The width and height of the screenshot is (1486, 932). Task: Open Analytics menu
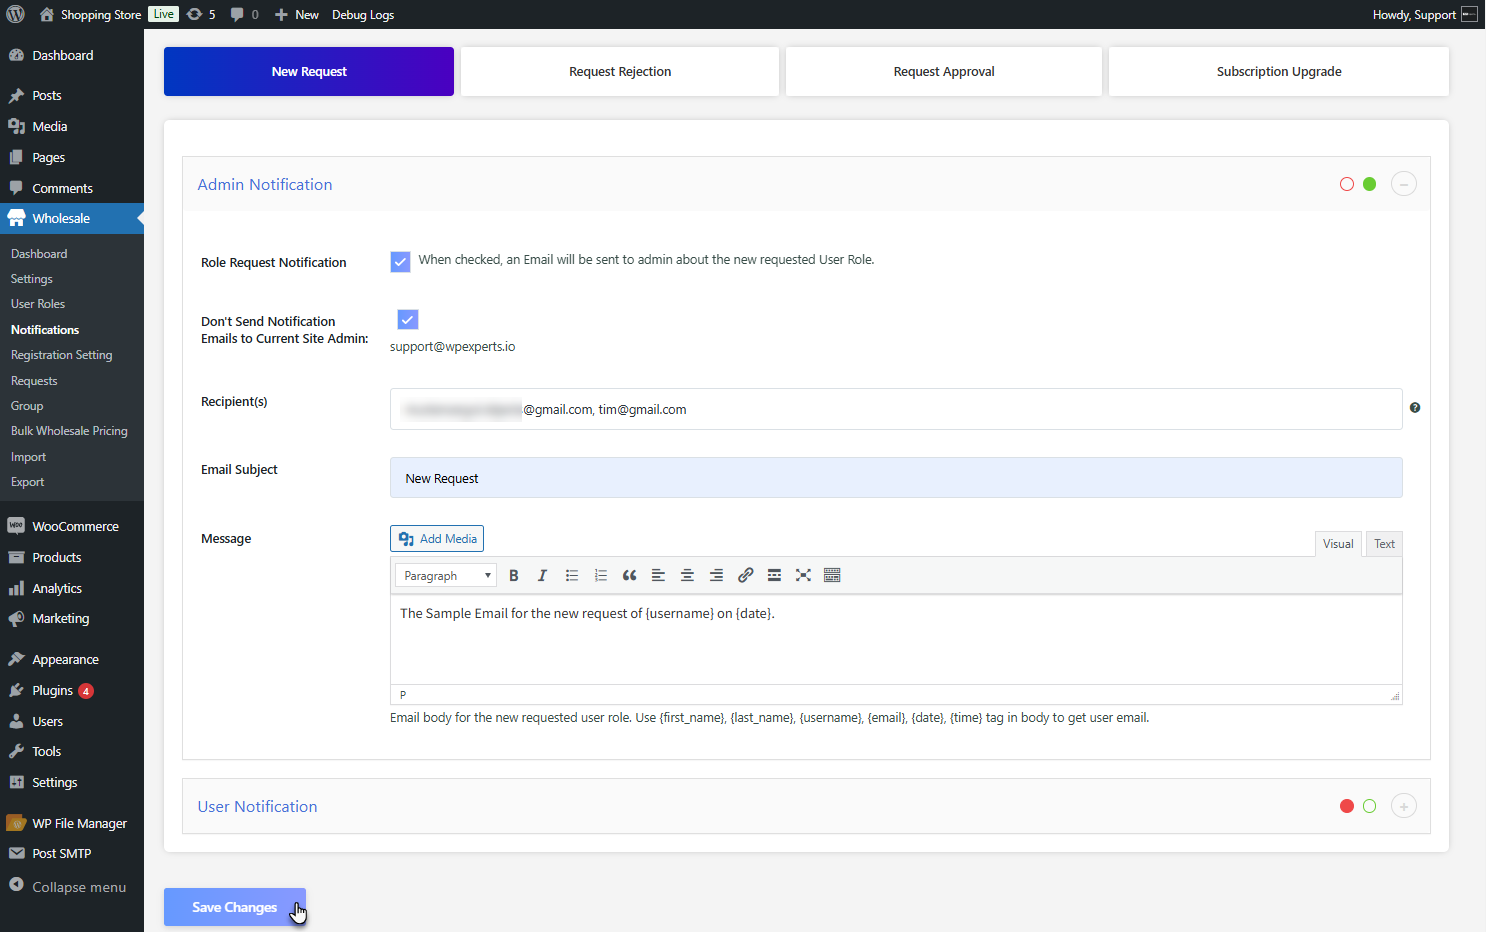[72, 588]
